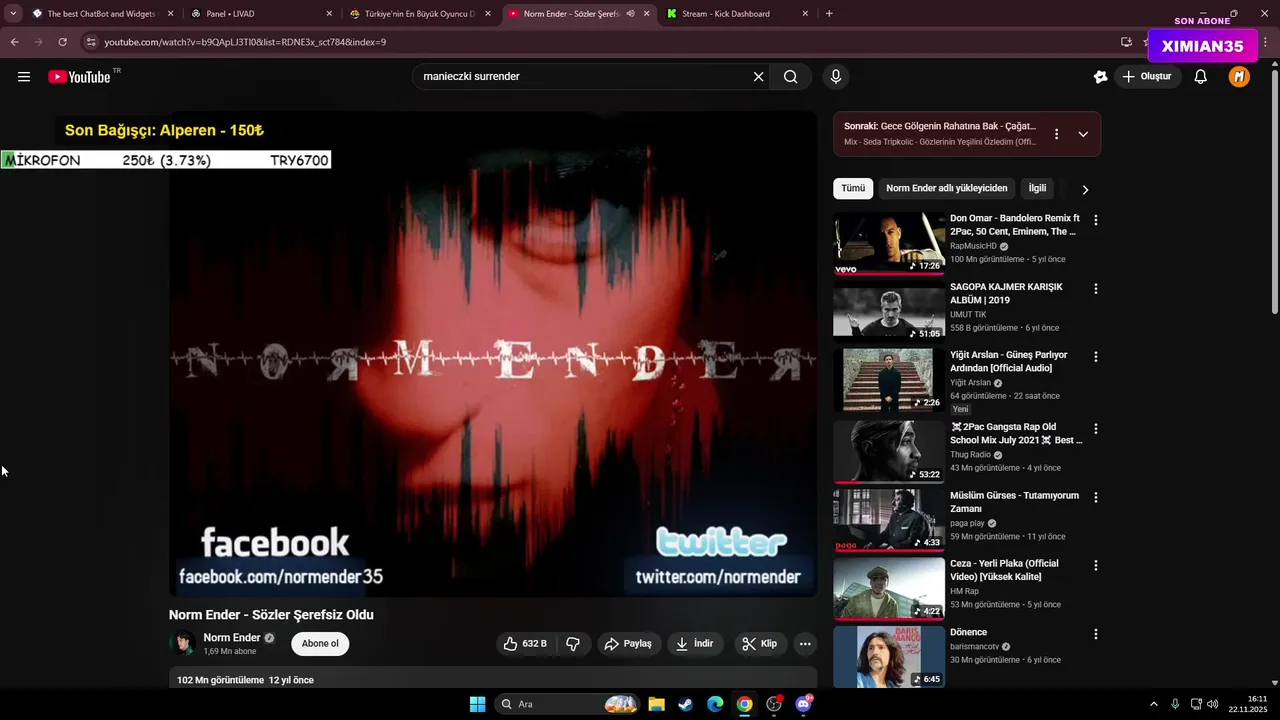
Task: Switch to Türkiye'nin En Büyük Oyuncu tab
Action: point(419,14)
